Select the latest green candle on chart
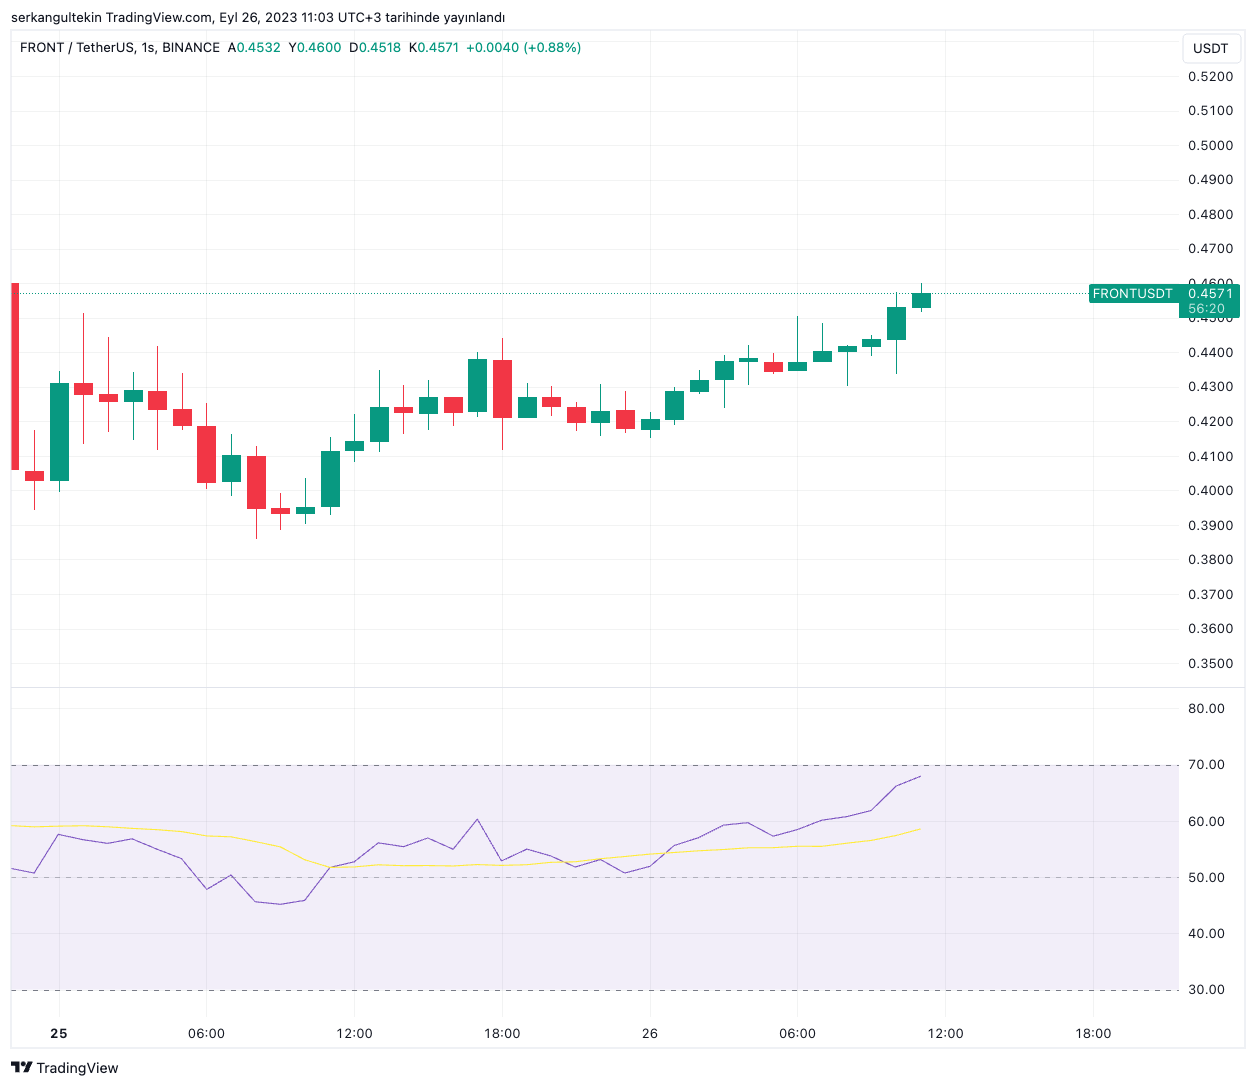The image size is (1256, 1087). click(921, 300)
